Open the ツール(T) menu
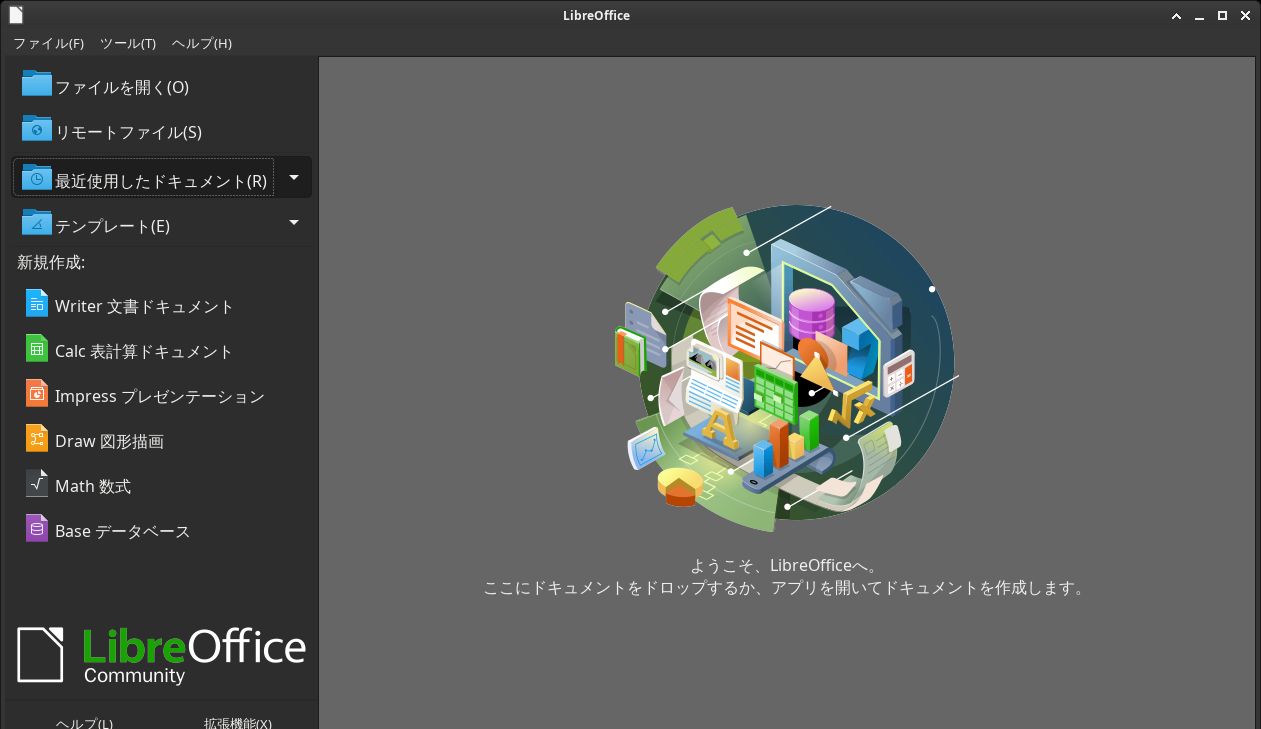Image resolution: width=1261 pixels, height=729 pixels. tap(128, 43)
